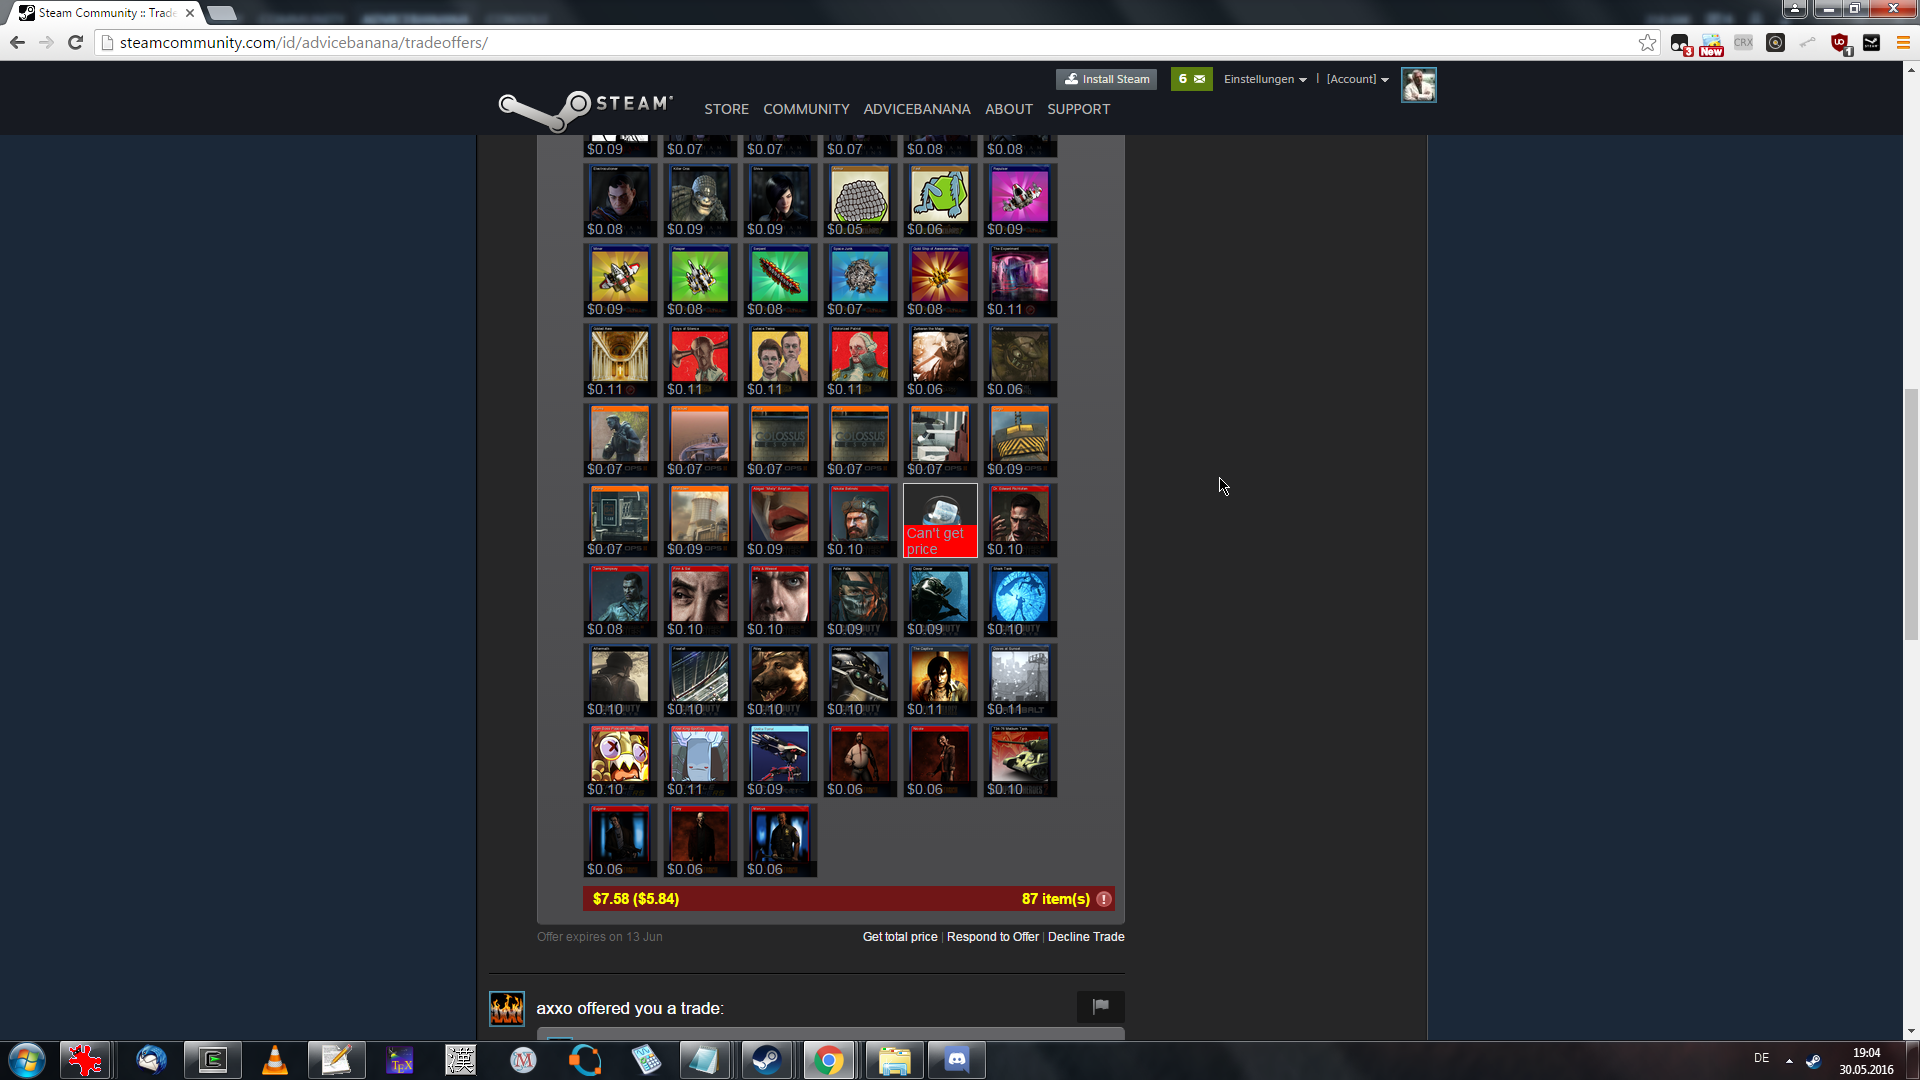Open the STORE menu
The image size is (1920, 1080).
(726, 109)
